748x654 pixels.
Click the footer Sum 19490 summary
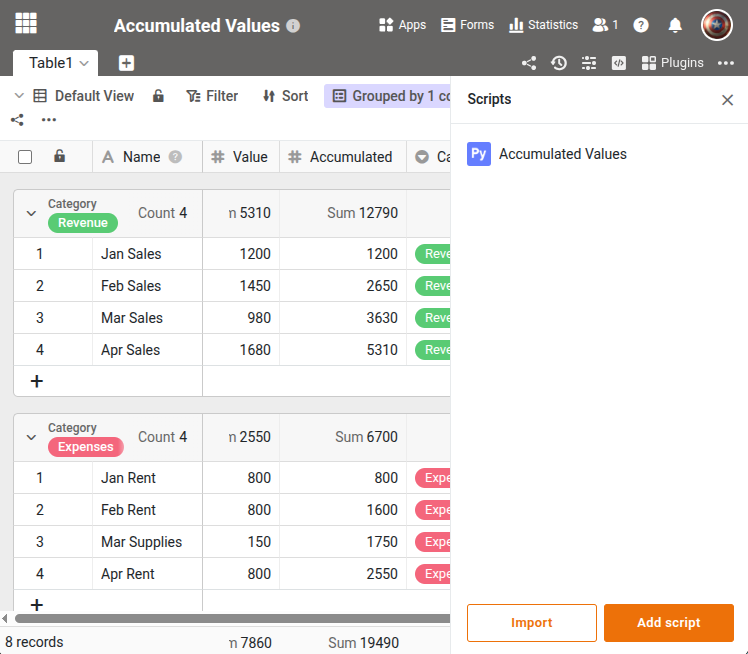coord(363,643)
